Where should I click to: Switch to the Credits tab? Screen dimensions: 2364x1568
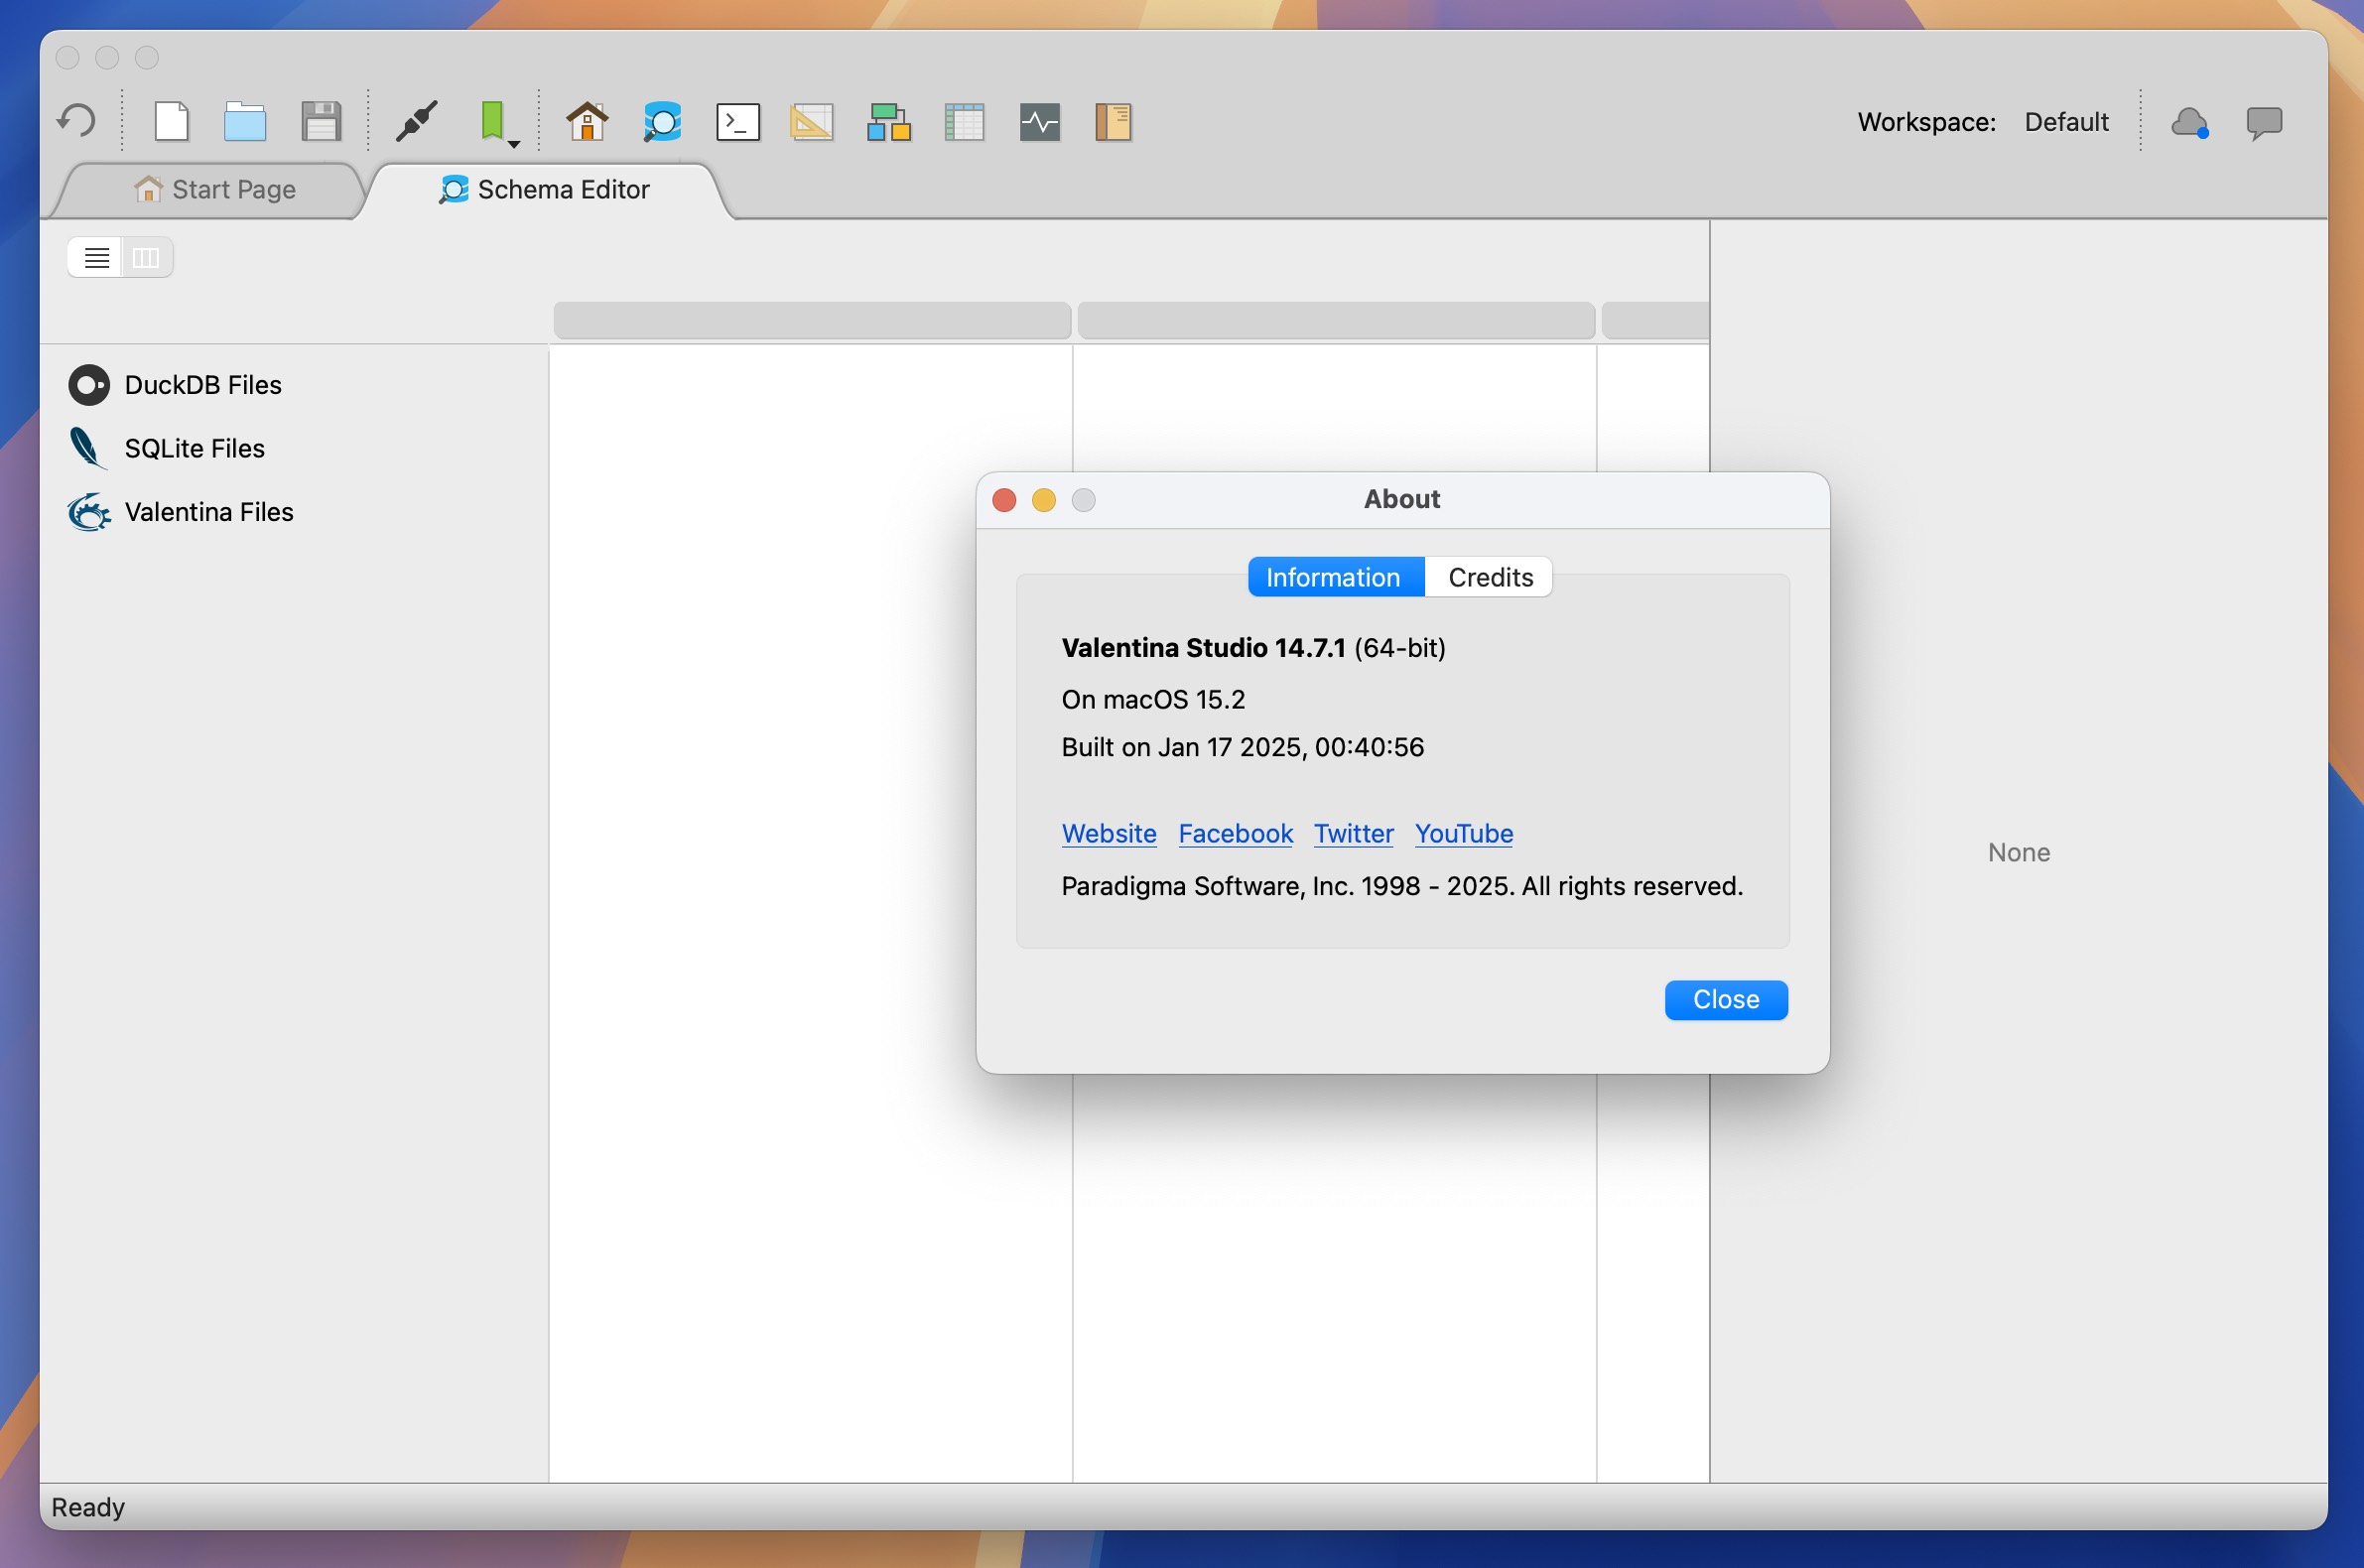click(1489, 576)
